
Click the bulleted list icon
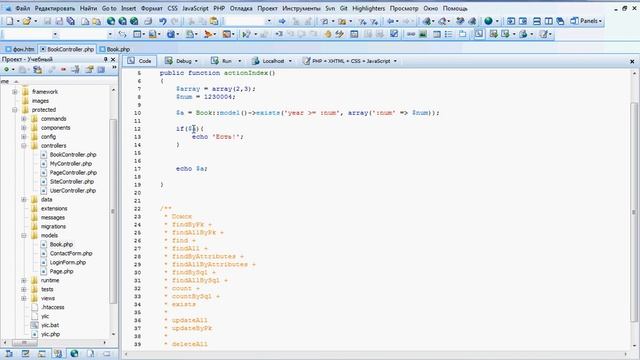(x=449, y=34)
